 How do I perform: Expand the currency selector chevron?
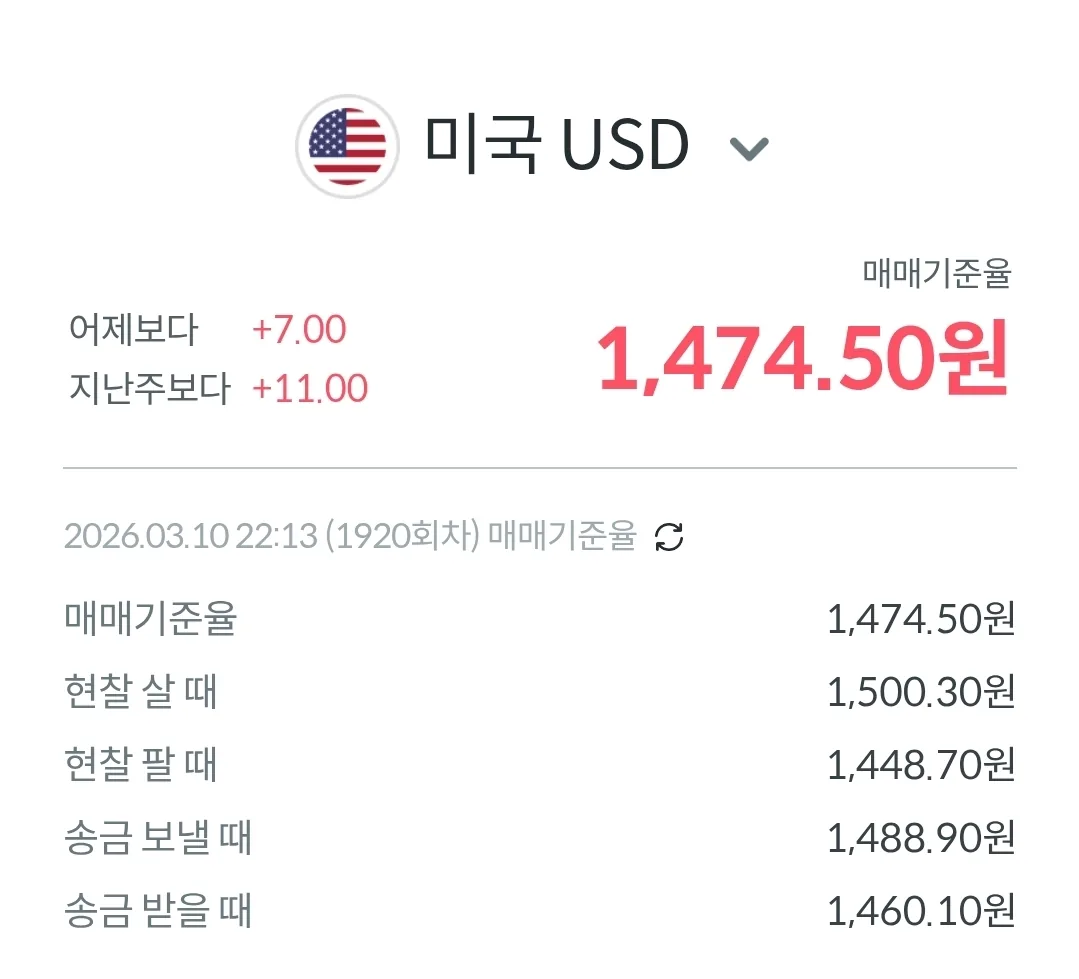point(749,148)
